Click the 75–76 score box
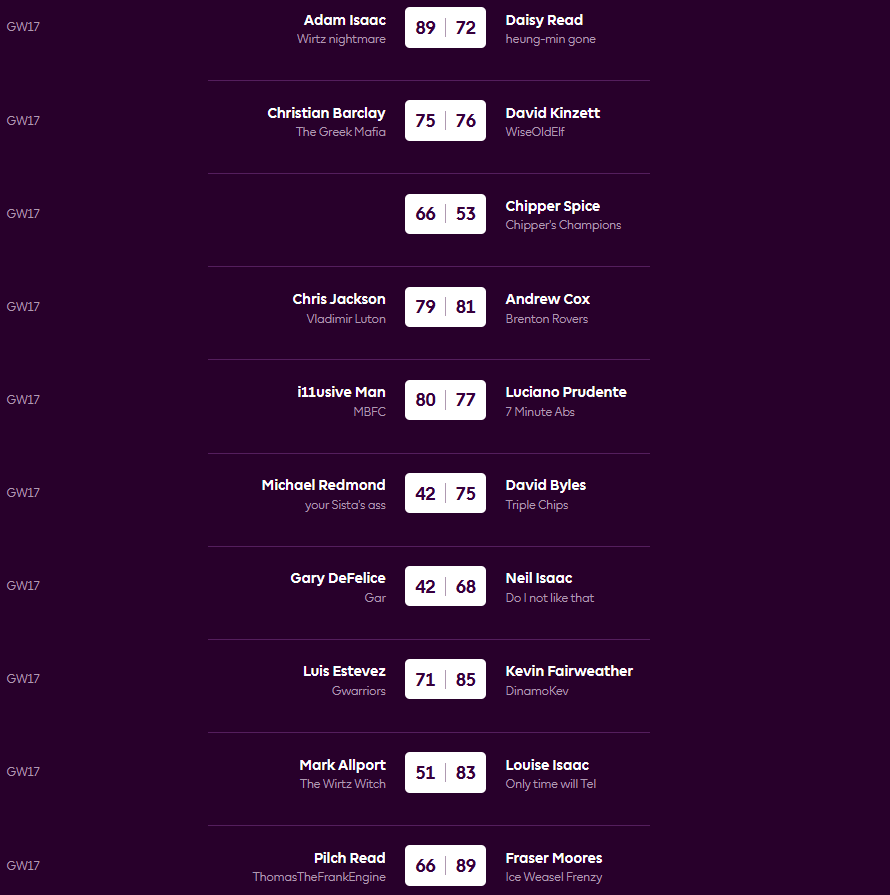Image resolution: width=890 pixels, height=895 pixels. pos(445,121)
